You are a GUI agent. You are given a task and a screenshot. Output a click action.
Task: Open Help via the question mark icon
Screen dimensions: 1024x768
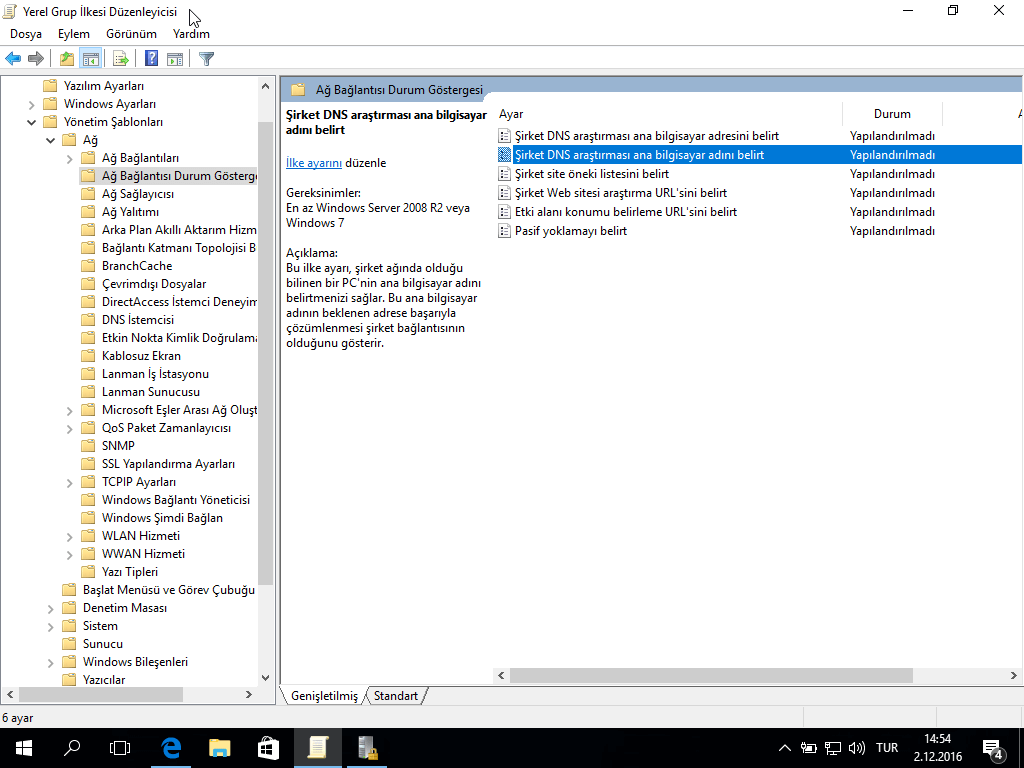click(x=151, y=59)
